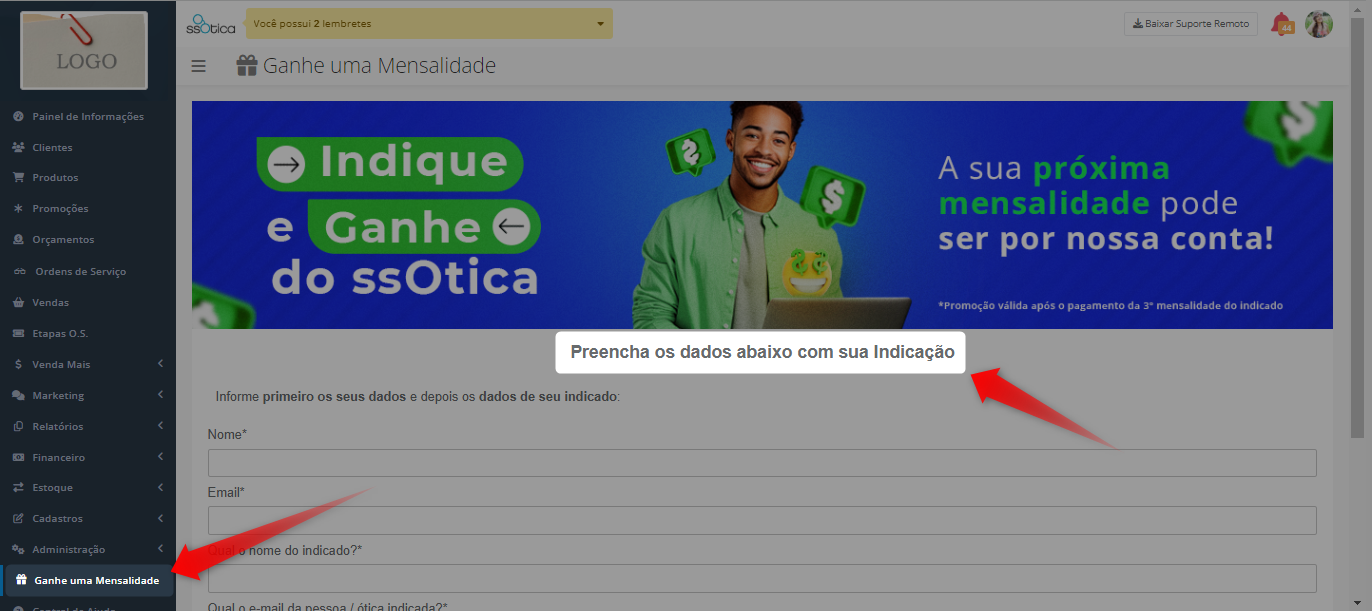Click the Venda Mais dollar icon
Screen dimensions: 1372x611
pyautogui.click(x=18, y=364)
